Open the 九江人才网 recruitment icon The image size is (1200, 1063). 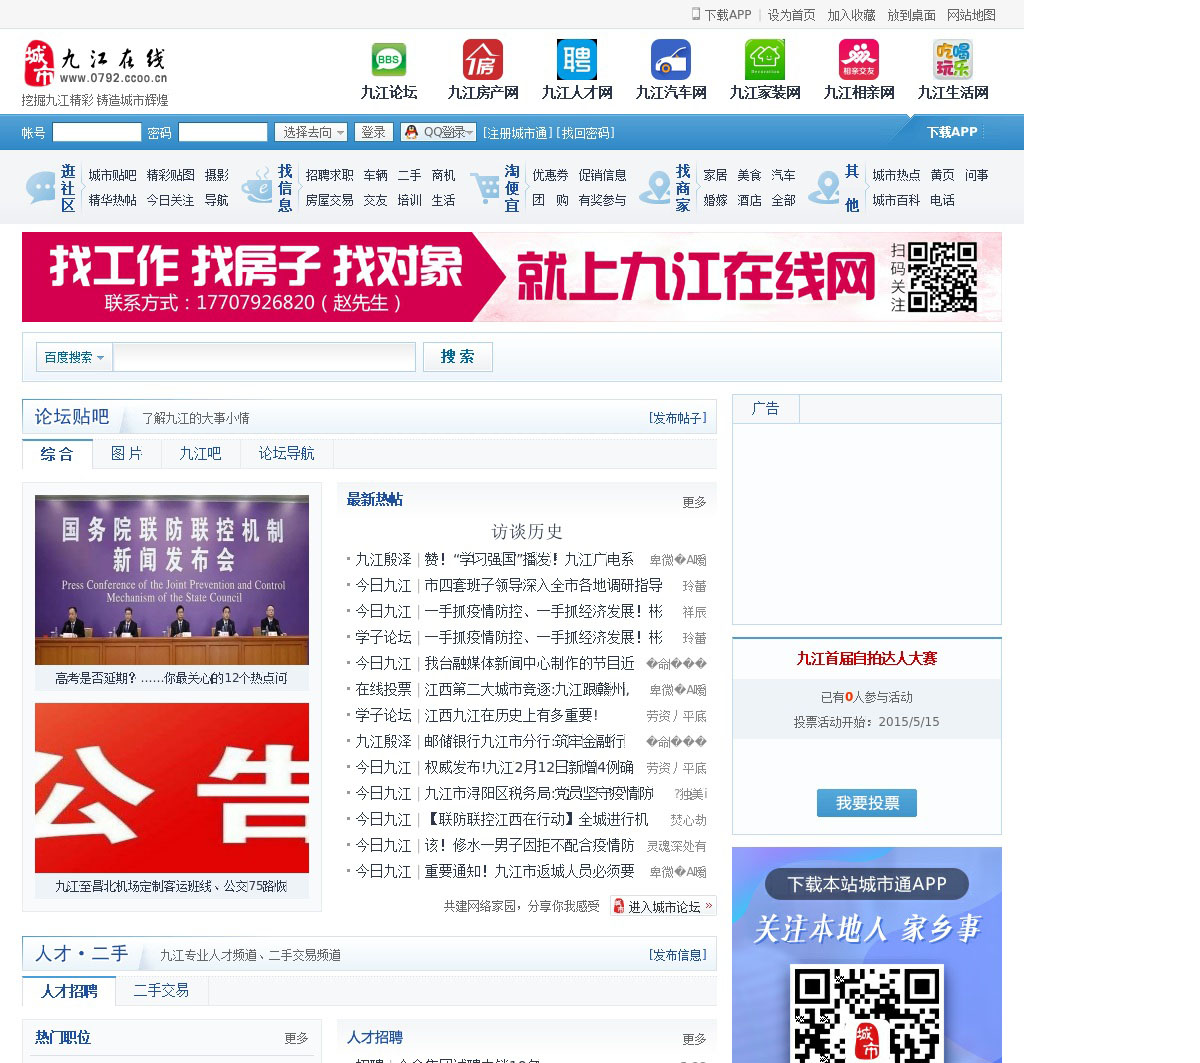point(577,60)
